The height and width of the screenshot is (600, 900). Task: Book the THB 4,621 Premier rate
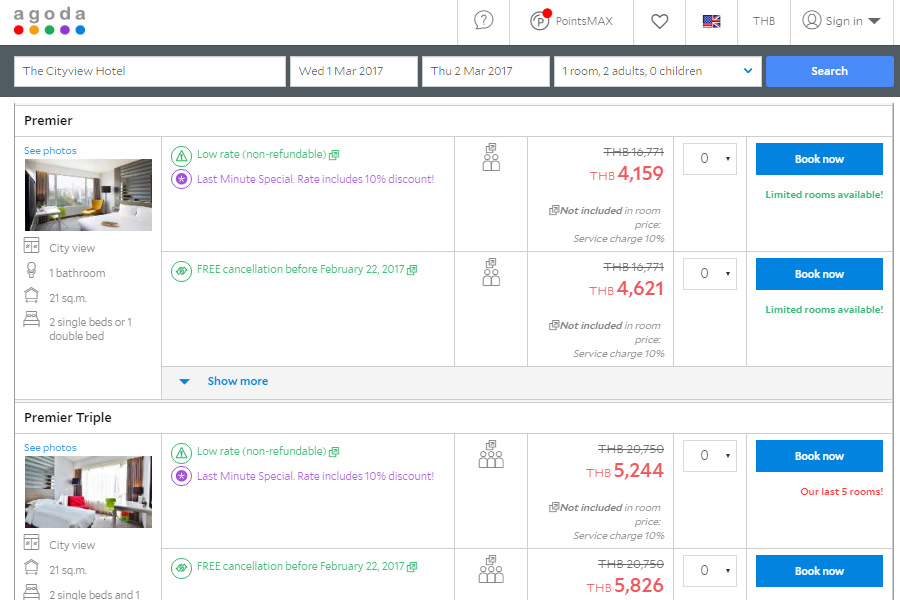pos(818,274)
